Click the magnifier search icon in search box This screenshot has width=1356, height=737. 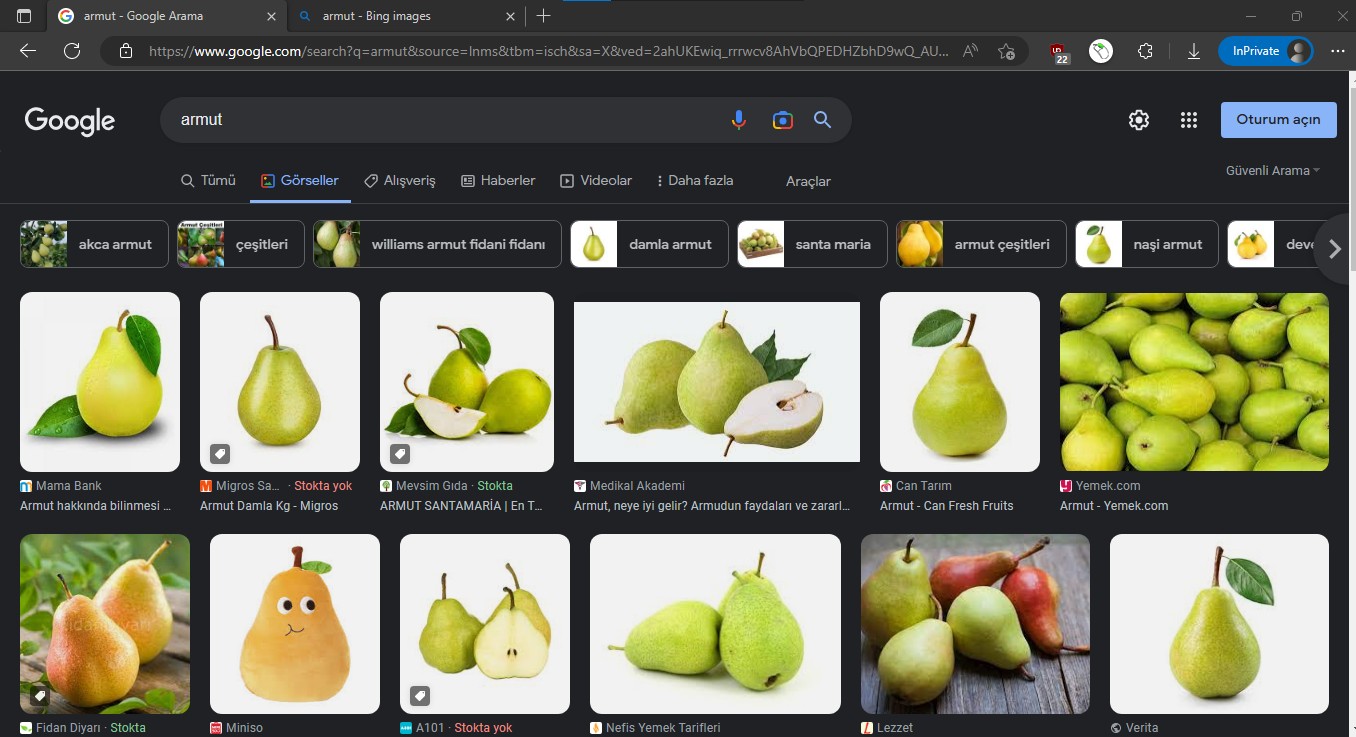point(822,120)
